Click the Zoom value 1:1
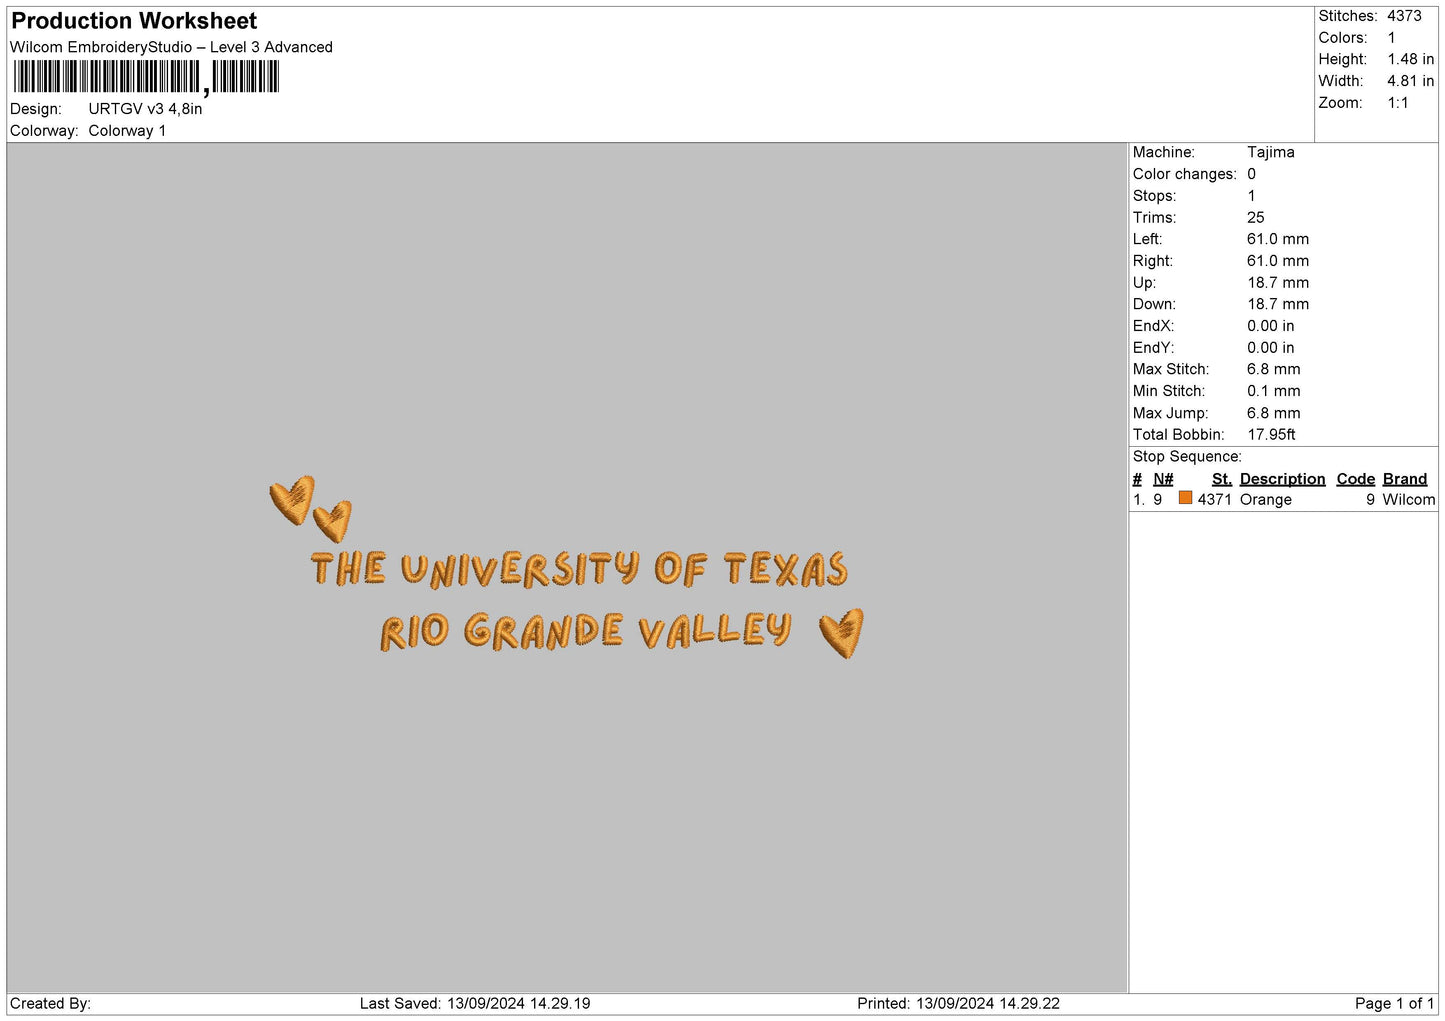The height and width of the screenshot is (1021, 1445). (1397, 103)
